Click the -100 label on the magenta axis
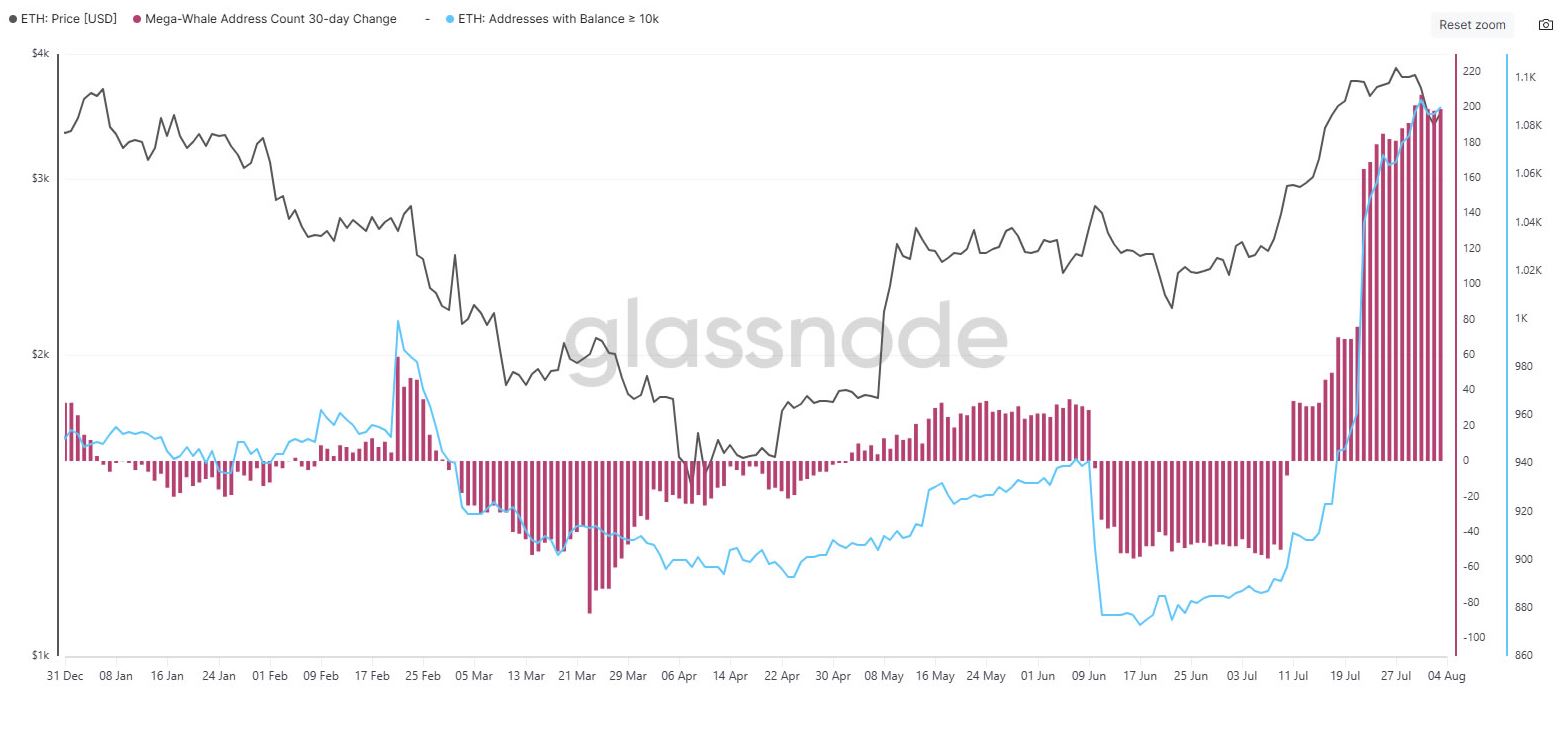Viewport: 1564px width, 745px height. [x=1474, y=638]
